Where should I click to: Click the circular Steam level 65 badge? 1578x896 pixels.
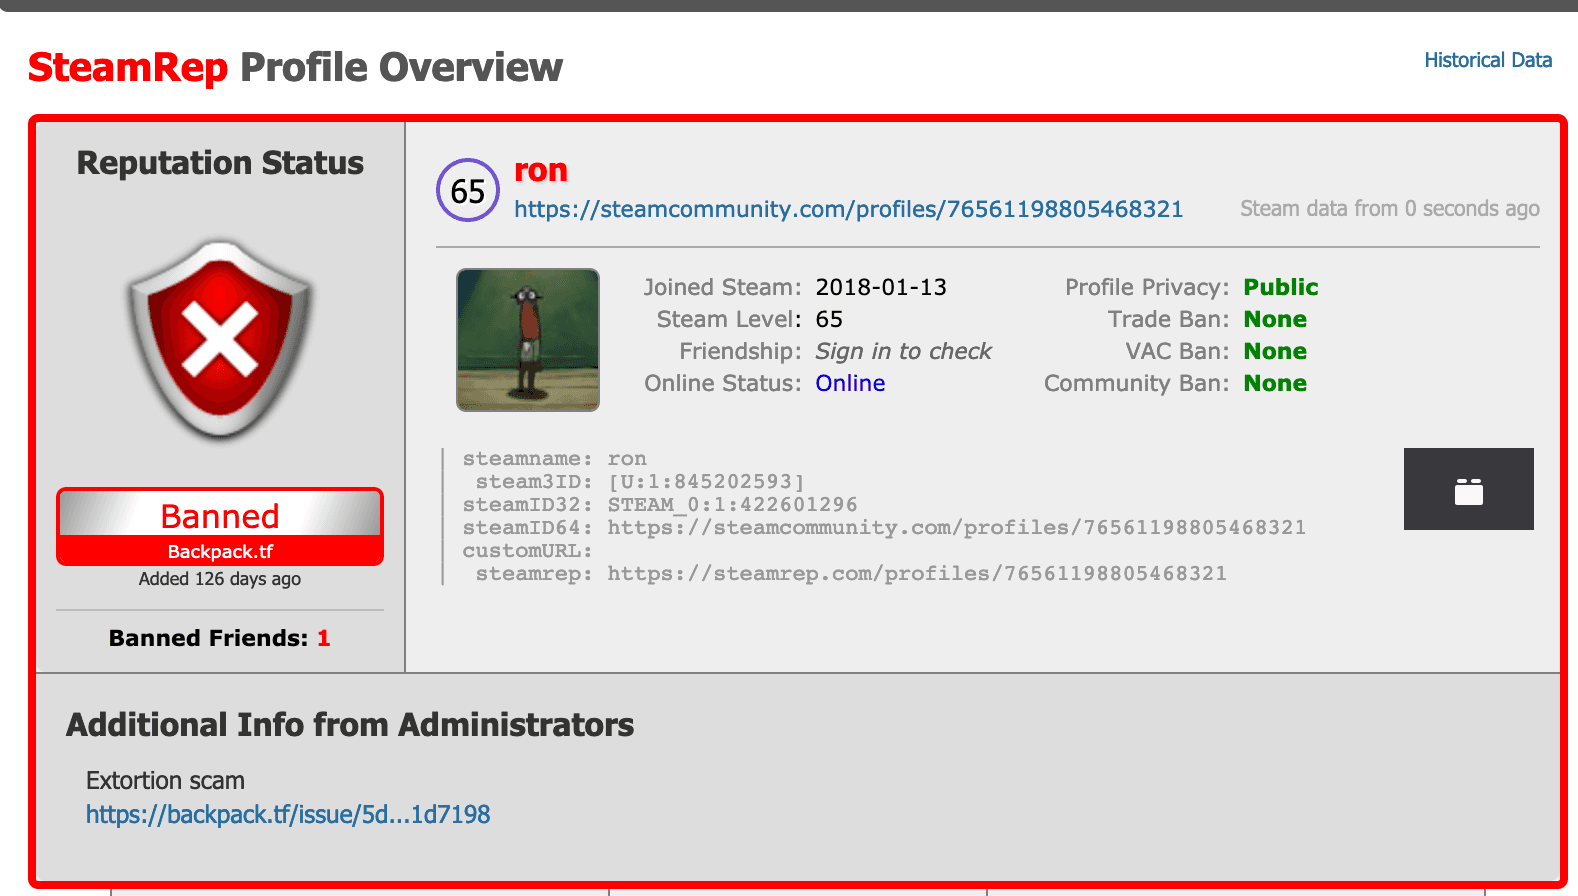click(x=467, y=190)
